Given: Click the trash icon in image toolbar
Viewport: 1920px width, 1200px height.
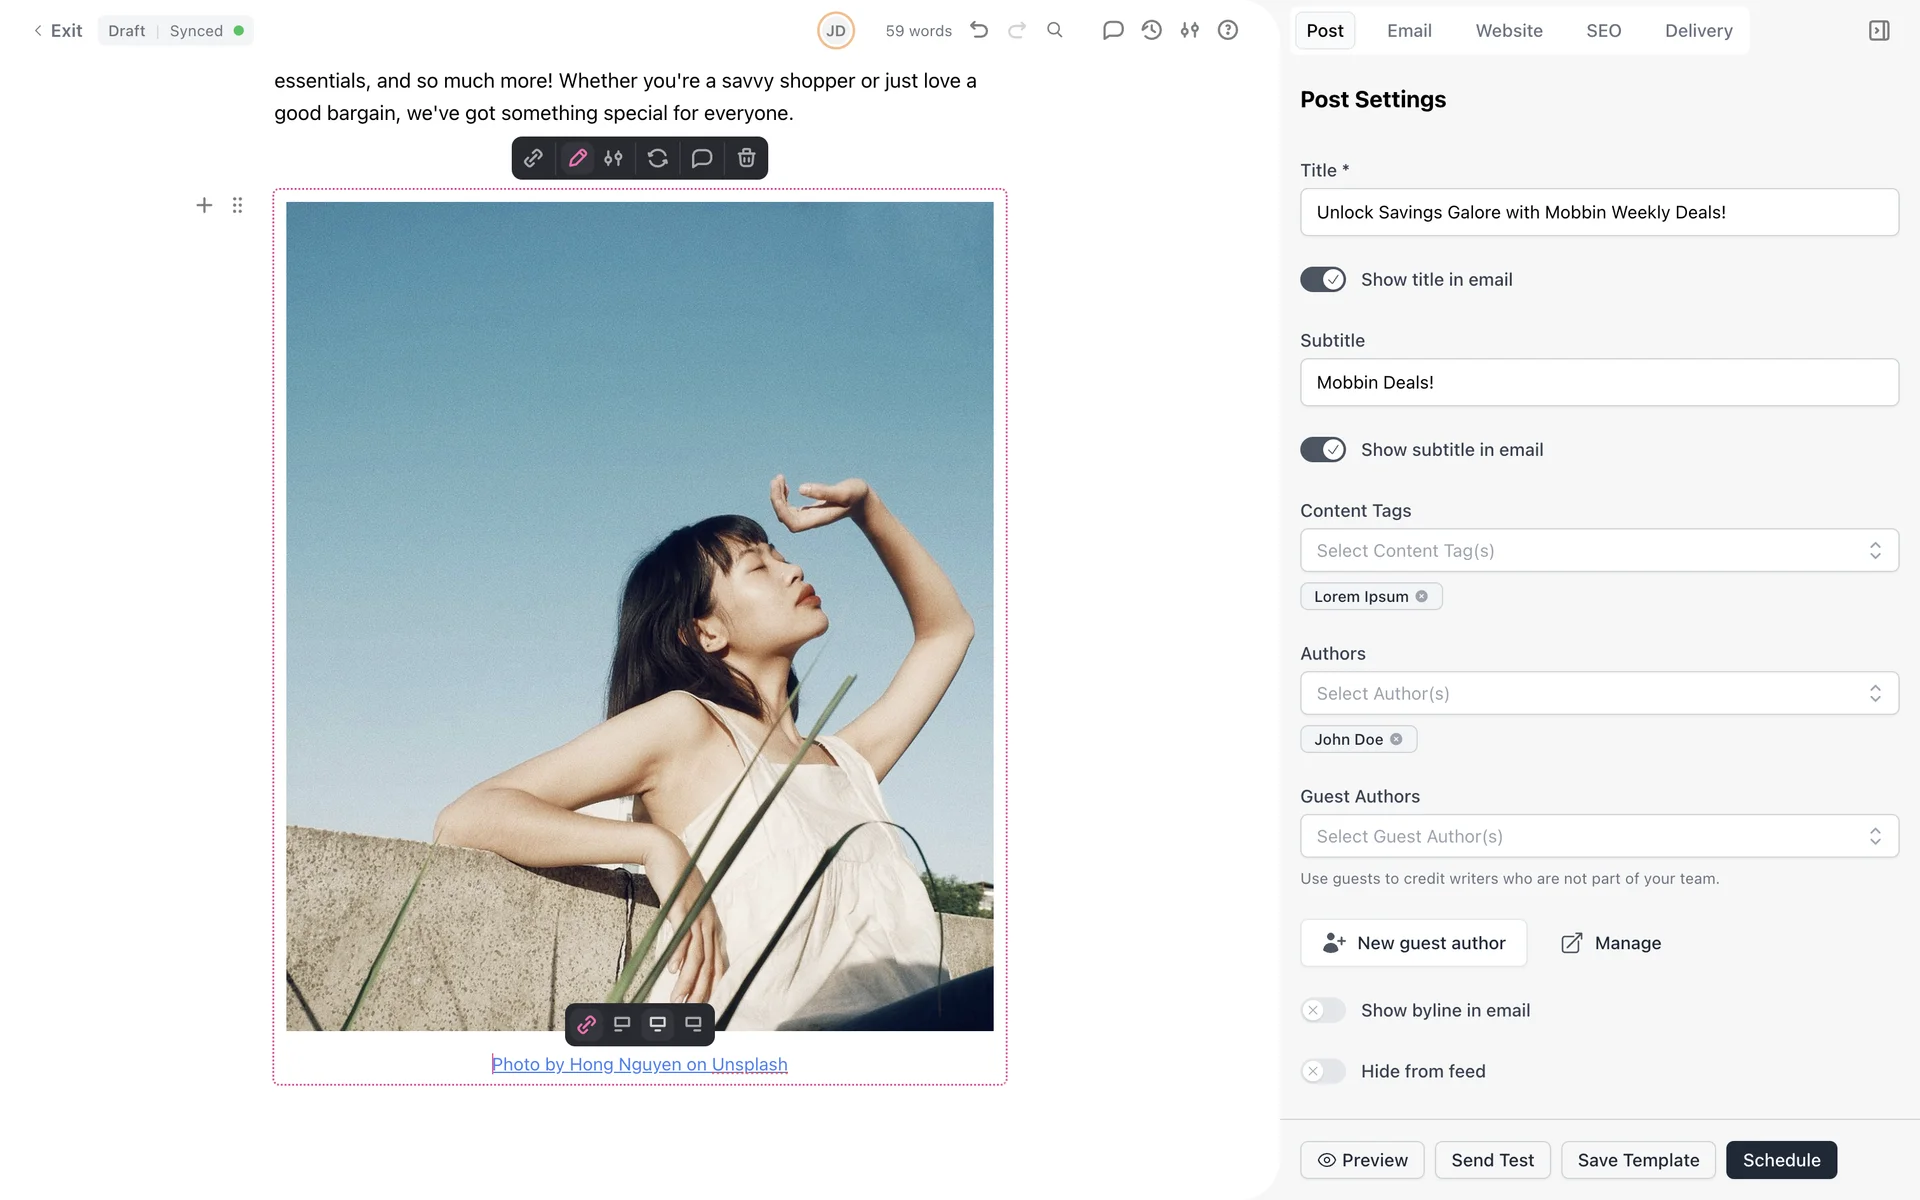Looking at the screenshot, I should click(746, 158).
